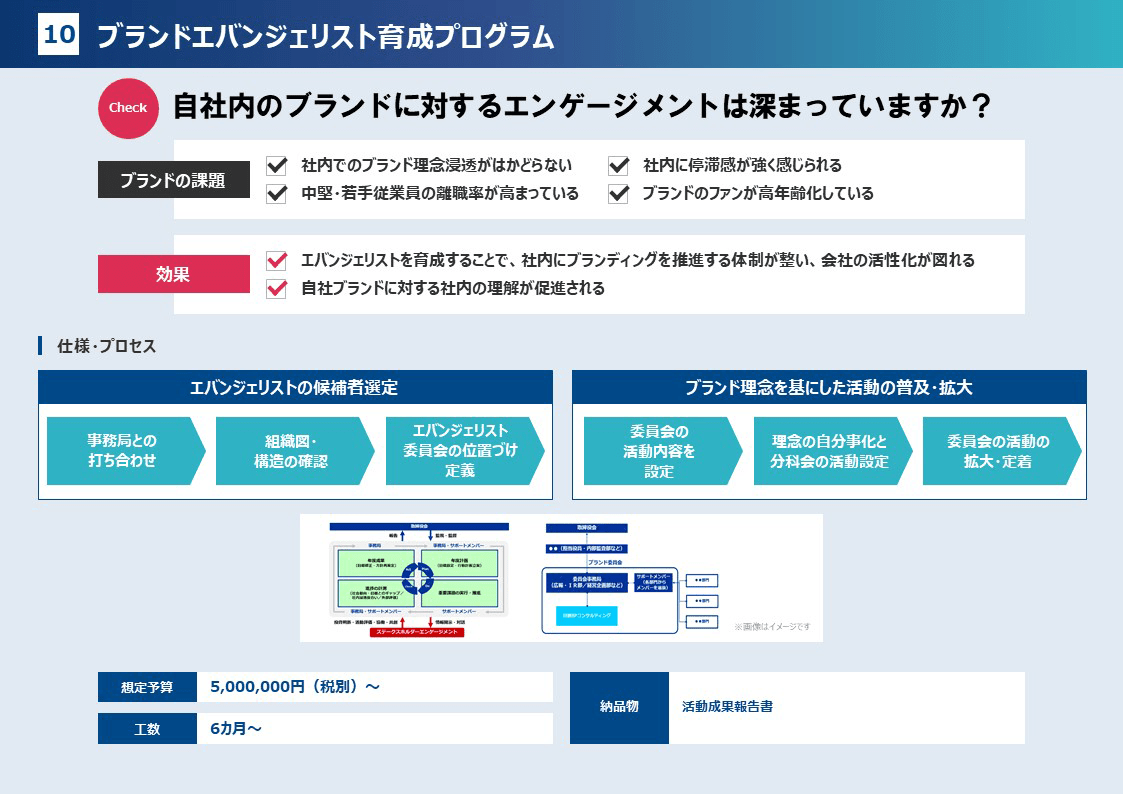Screen dimensions: 1123x794
Task: Toggle checkbox for ブランドのファンが高年齢化している
Action: (618, 194)
